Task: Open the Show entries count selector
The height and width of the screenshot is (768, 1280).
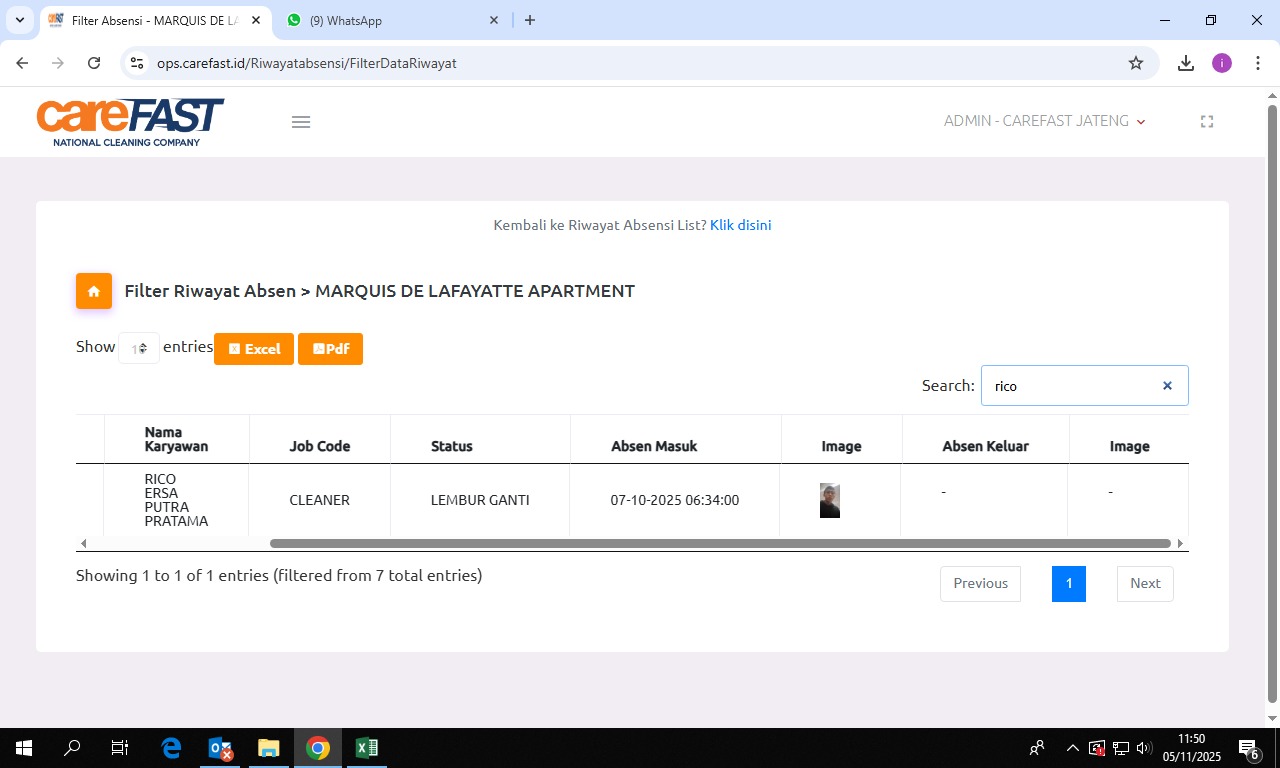Action: (x=139, y=348)
